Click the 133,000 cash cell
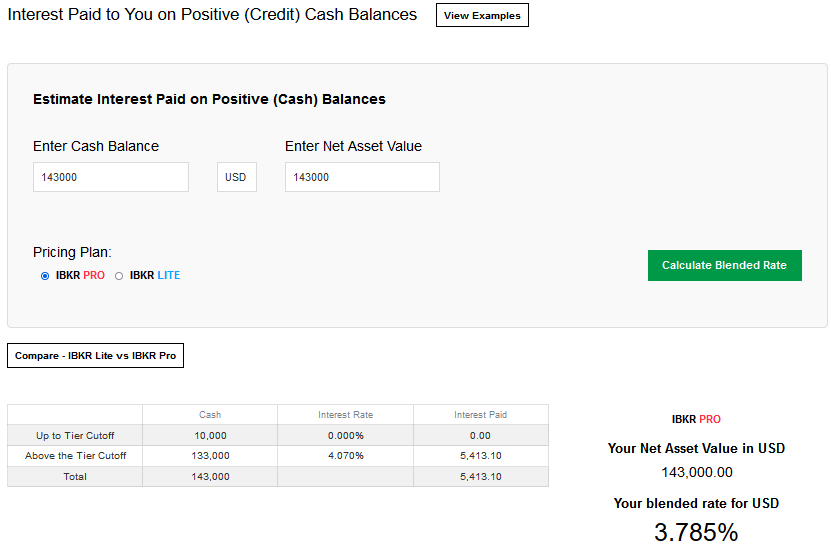Image resolution: width=831 pixels, height=551 pixels. tap(210, 456)
